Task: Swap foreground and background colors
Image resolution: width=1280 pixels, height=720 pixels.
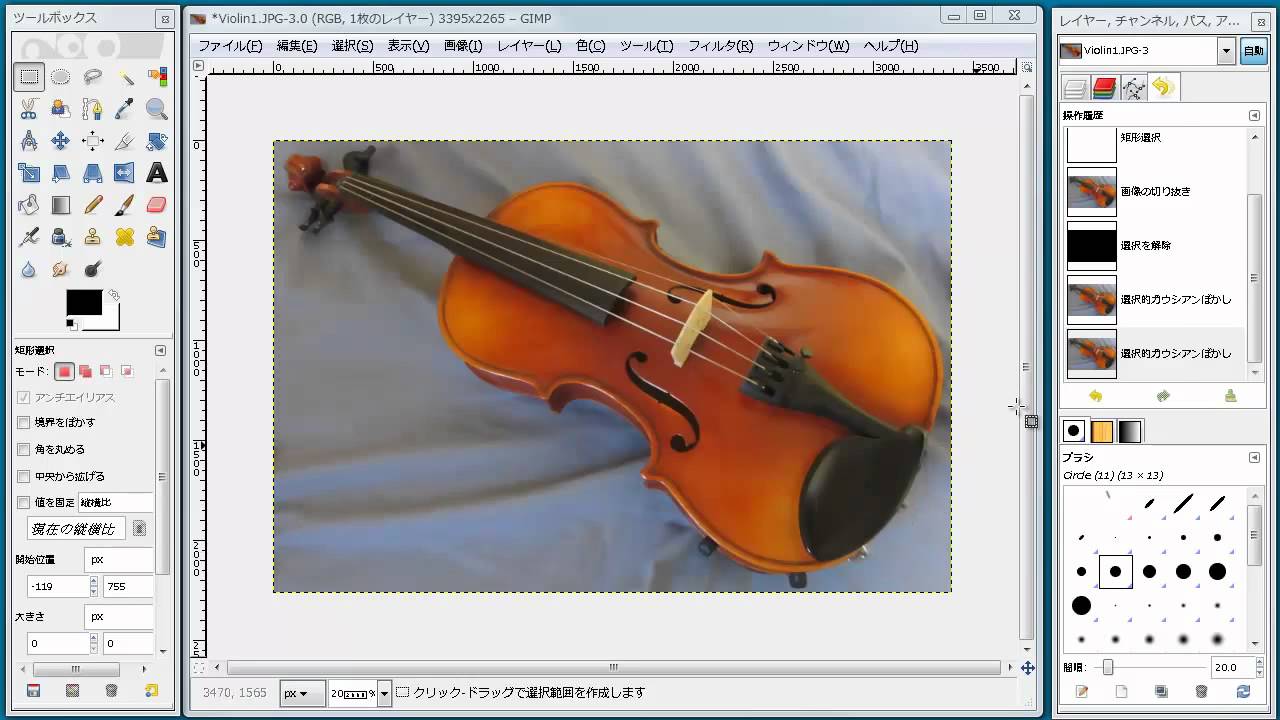Action: (x=114, y=295)
